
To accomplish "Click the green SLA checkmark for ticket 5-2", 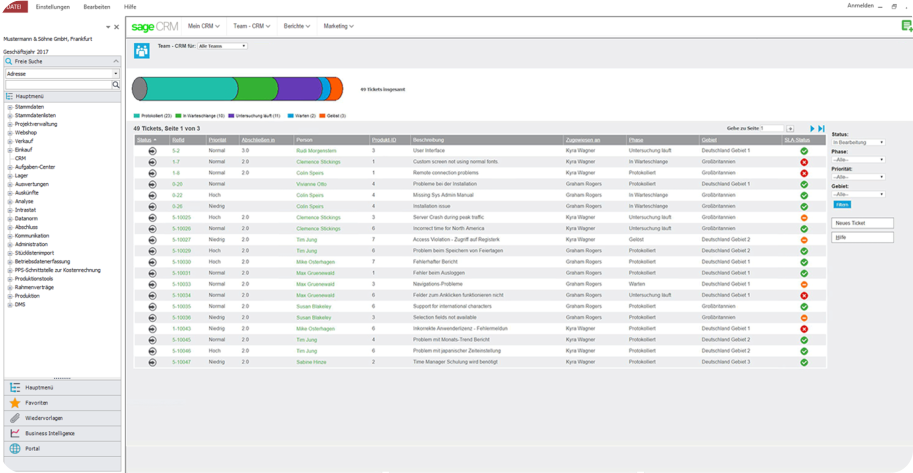I will coord(804,151).
